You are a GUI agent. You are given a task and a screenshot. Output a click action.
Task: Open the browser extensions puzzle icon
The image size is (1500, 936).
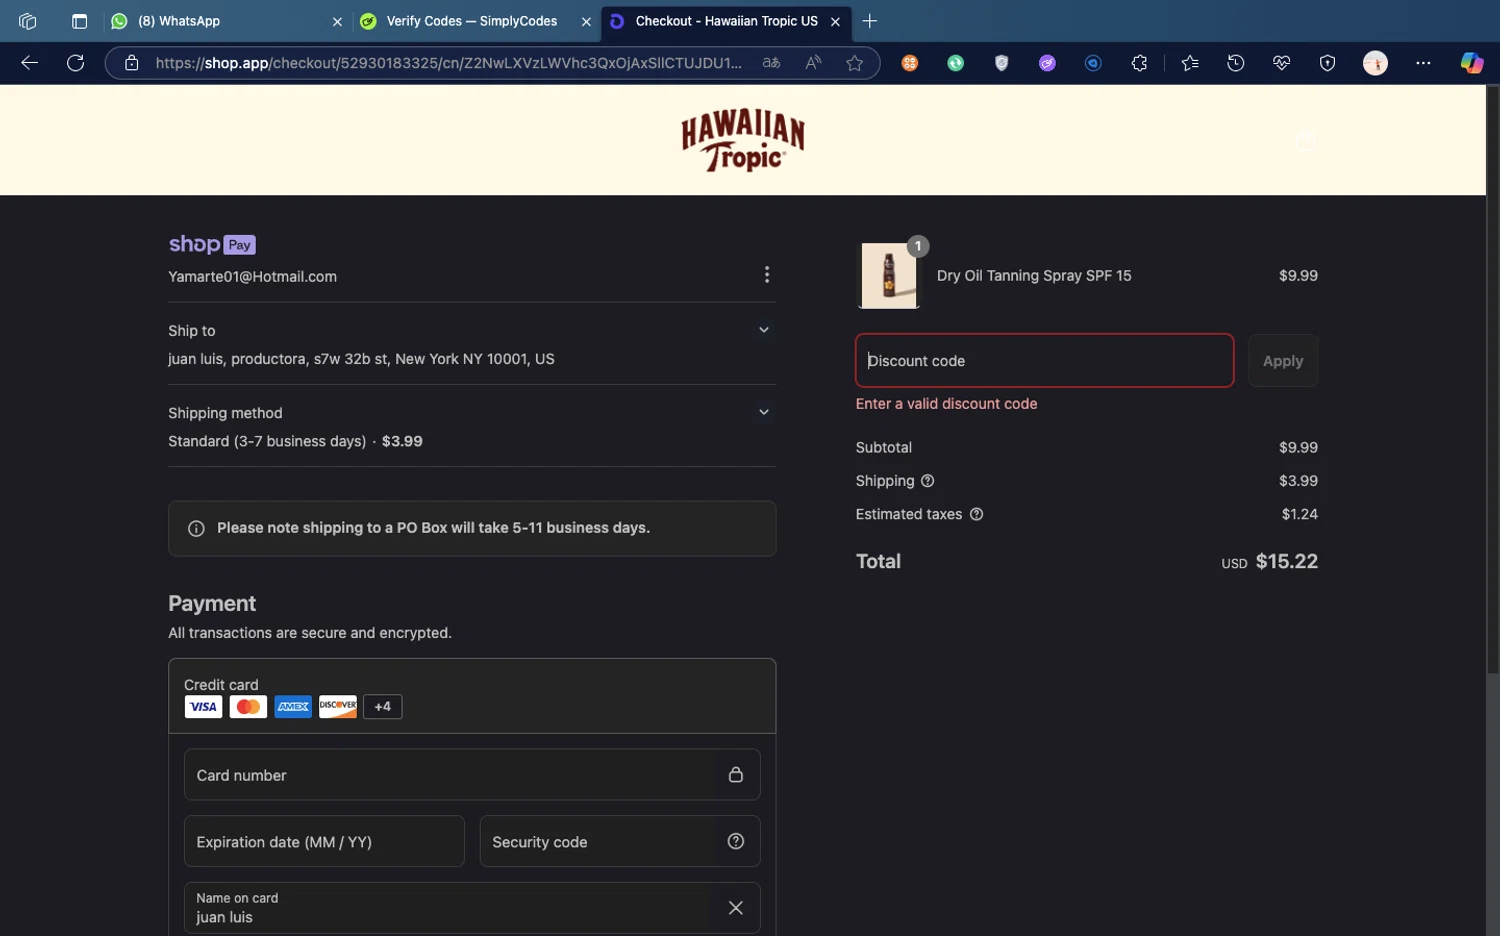[x=1139, y=63]
